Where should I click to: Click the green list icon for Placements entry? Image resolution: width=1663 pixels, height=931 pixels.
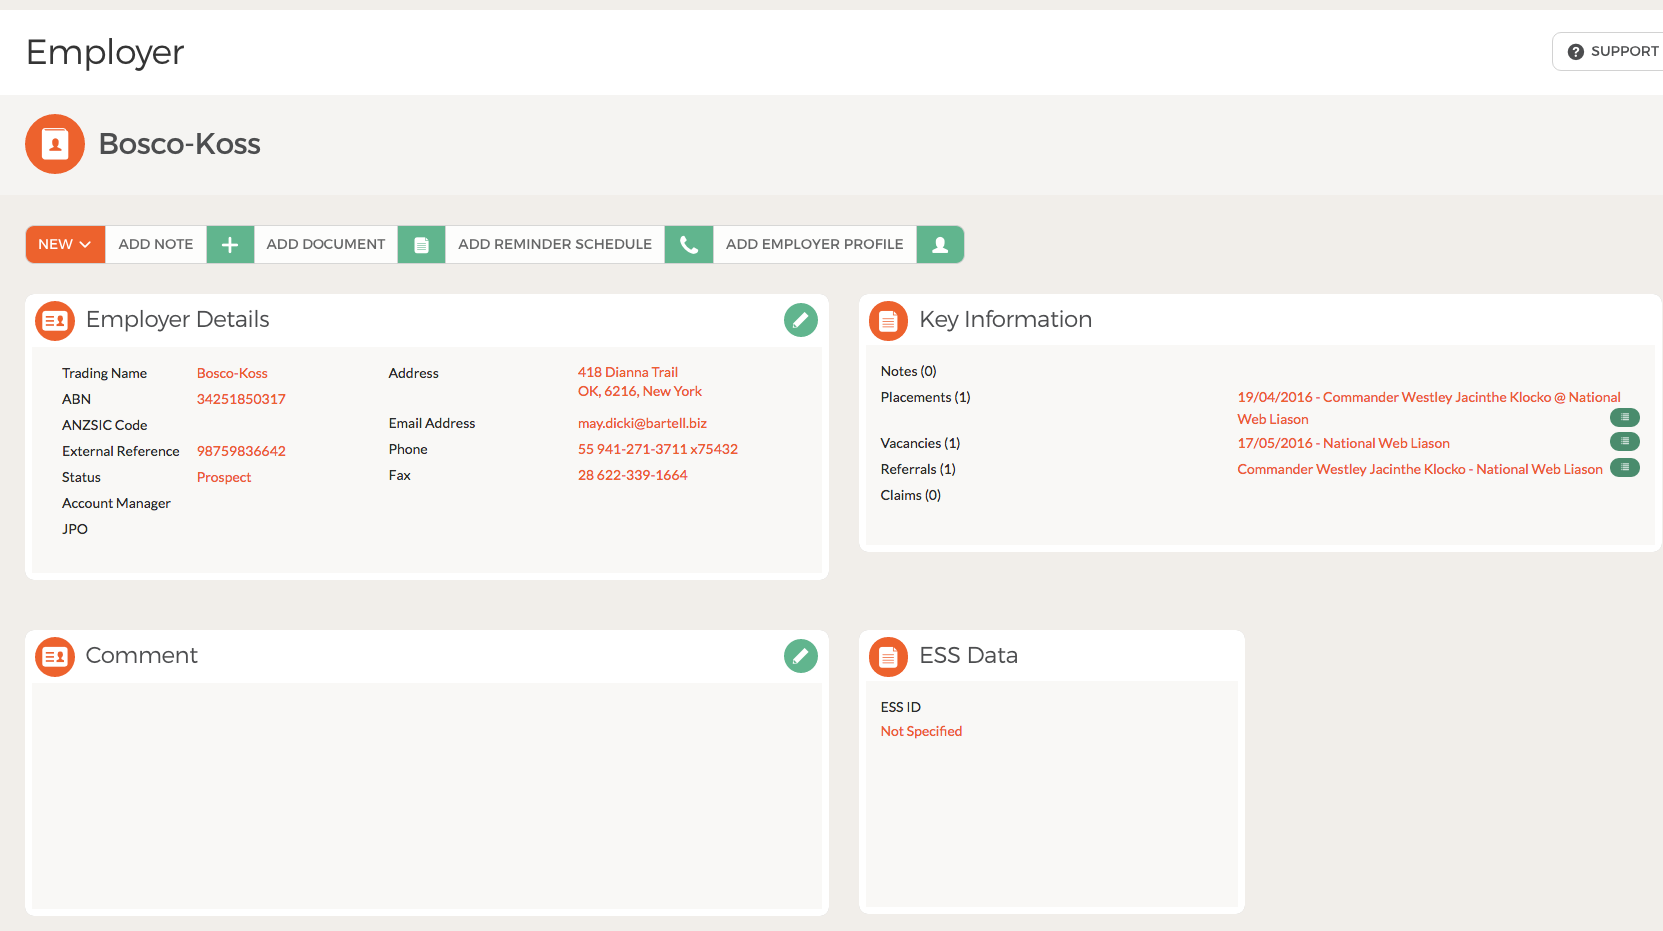coord(1624,417)
